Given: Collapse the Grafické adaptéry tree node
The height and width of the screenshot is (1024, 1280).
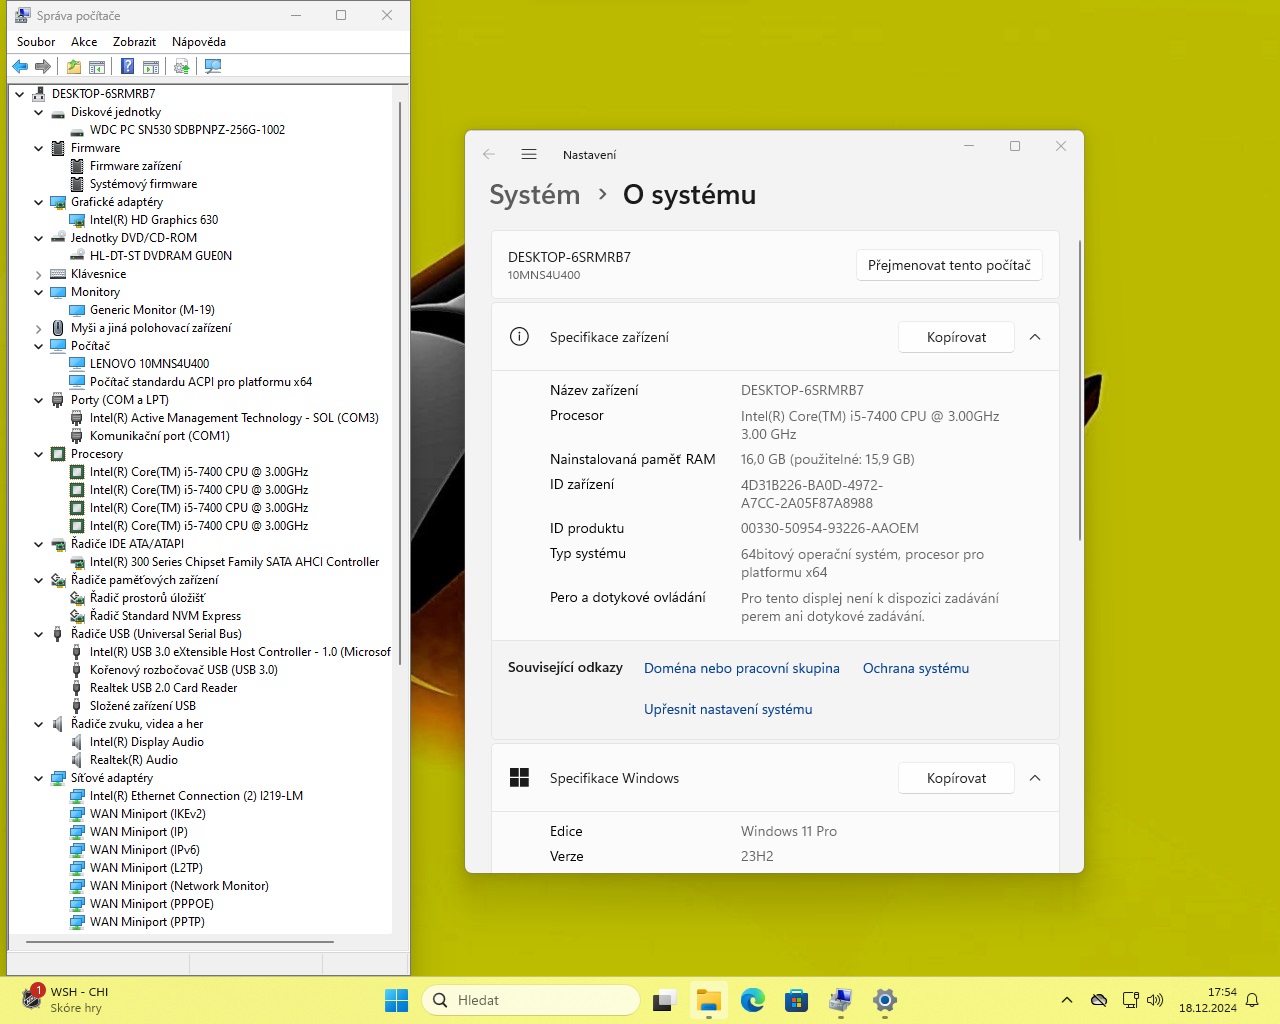Looking at the screenshot, I should coord(39,202).
